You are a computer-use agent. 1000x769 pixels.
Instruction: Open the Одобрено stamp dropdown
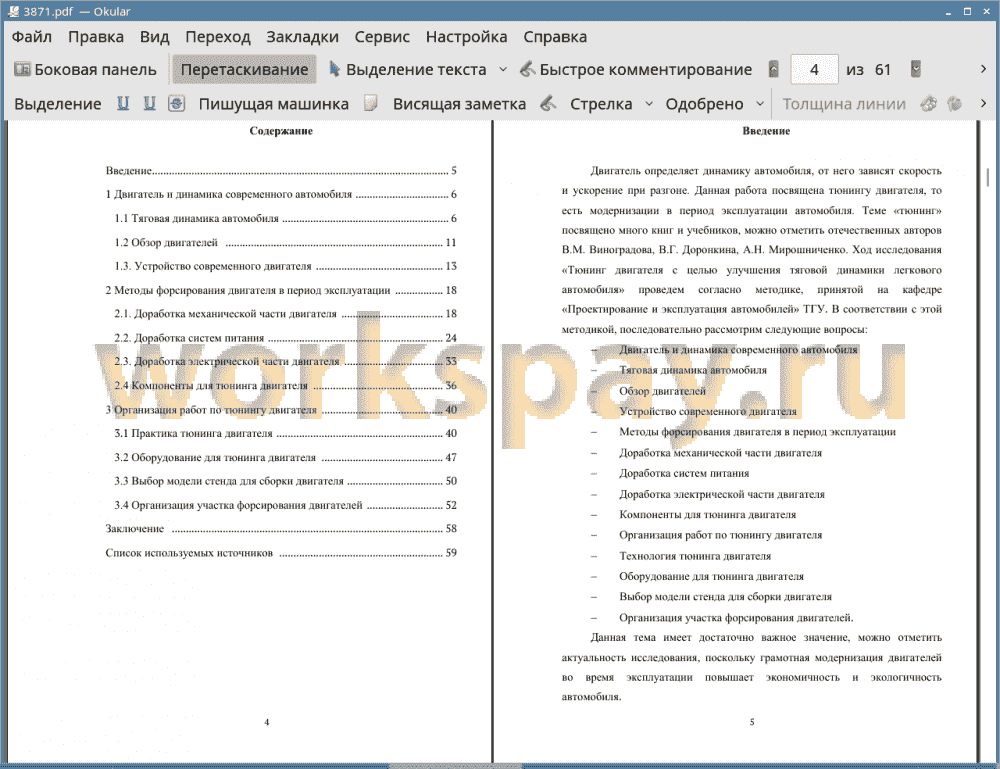point(760,104)
